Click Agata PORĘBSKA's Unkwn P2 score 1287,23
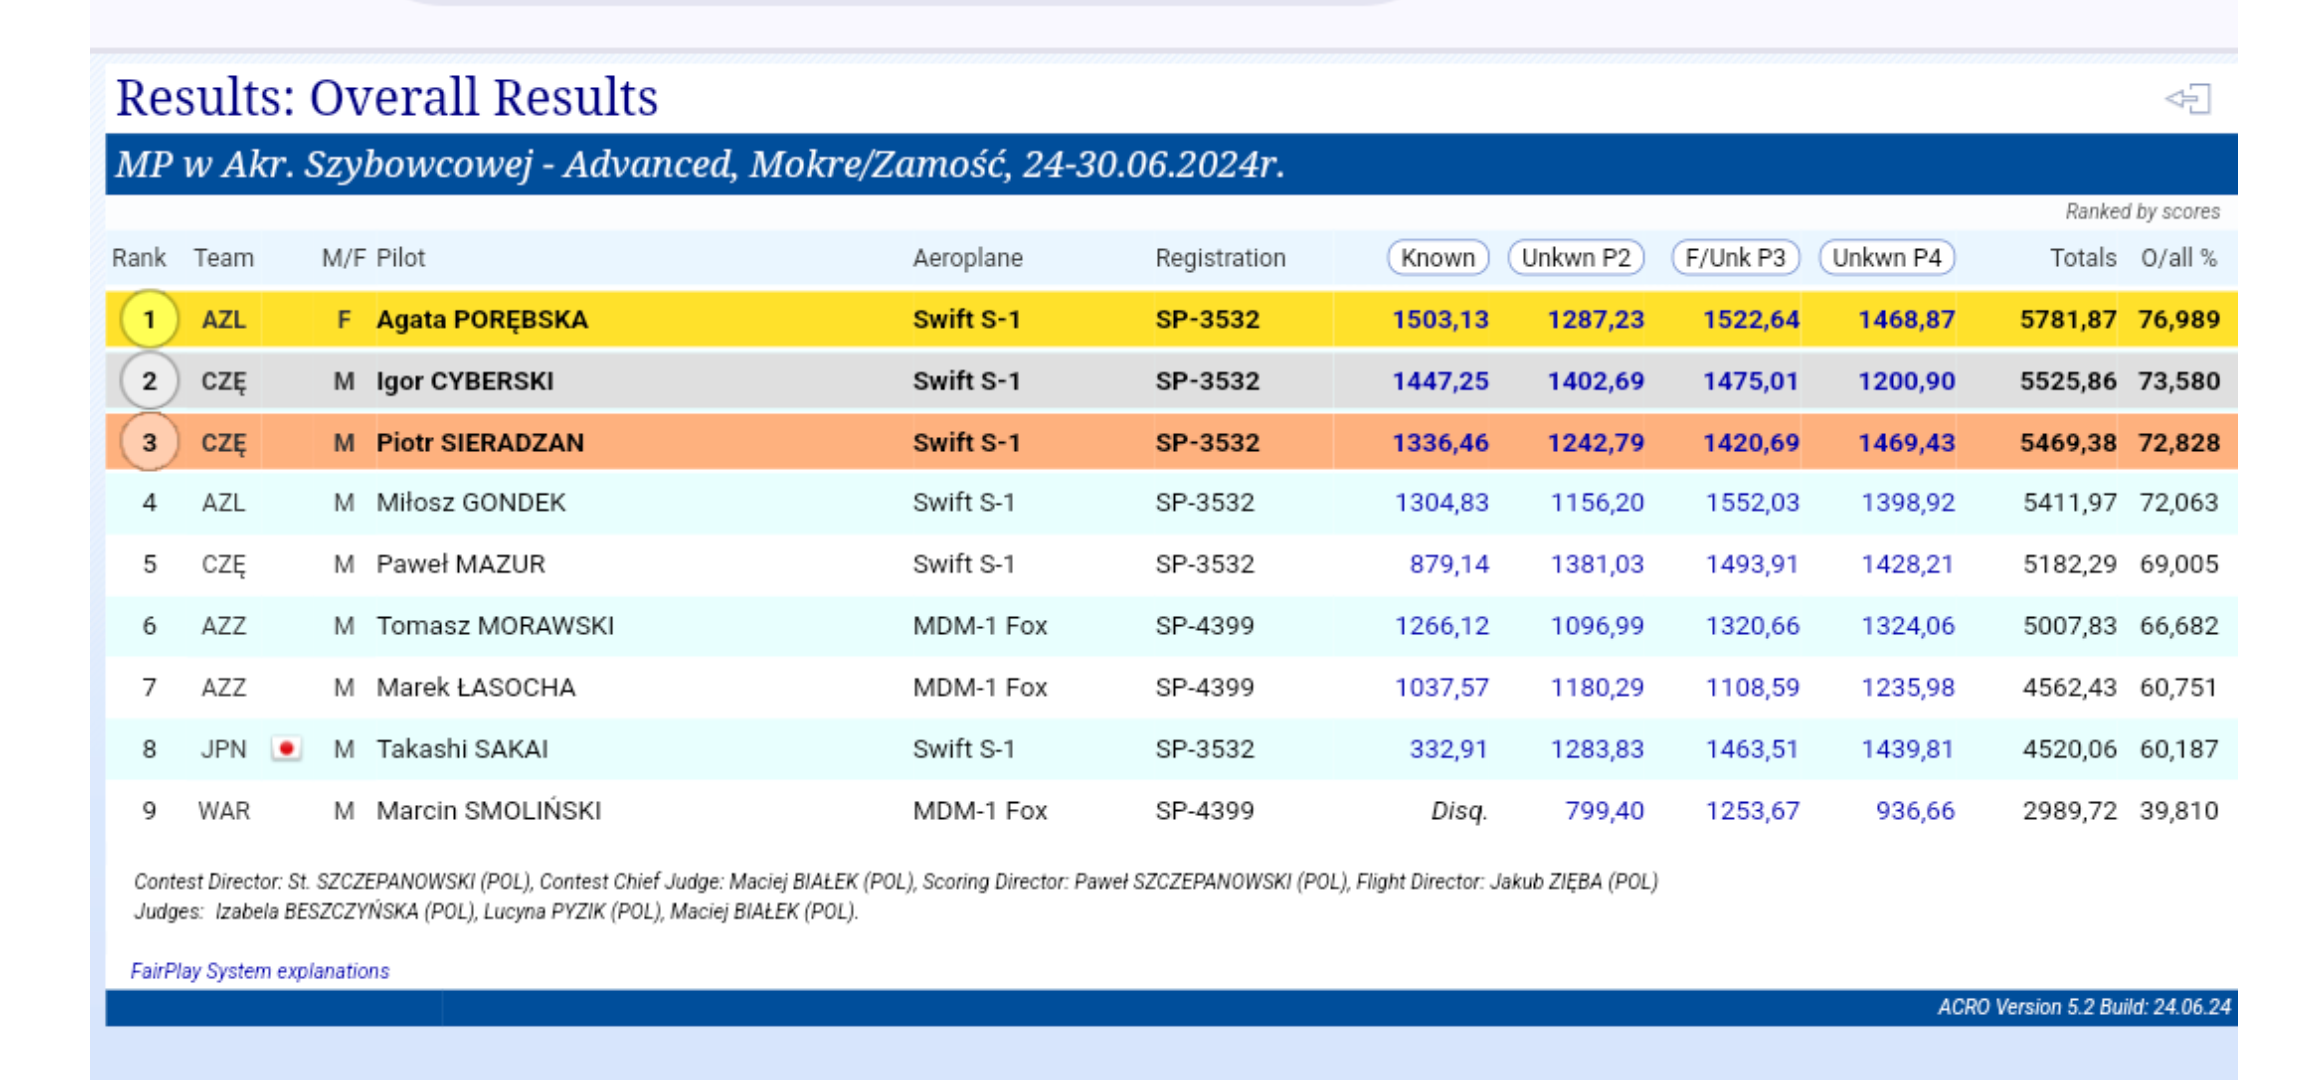 point(1595,320)
